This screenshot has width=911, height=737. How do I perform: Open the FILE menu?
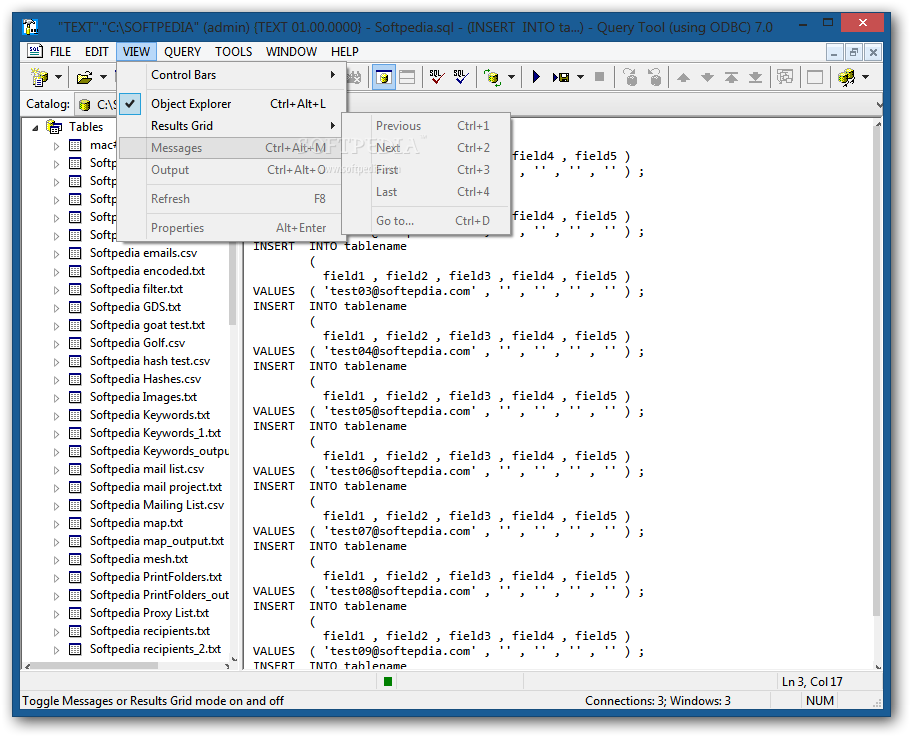pyautogui.click(x=60, y=52)
